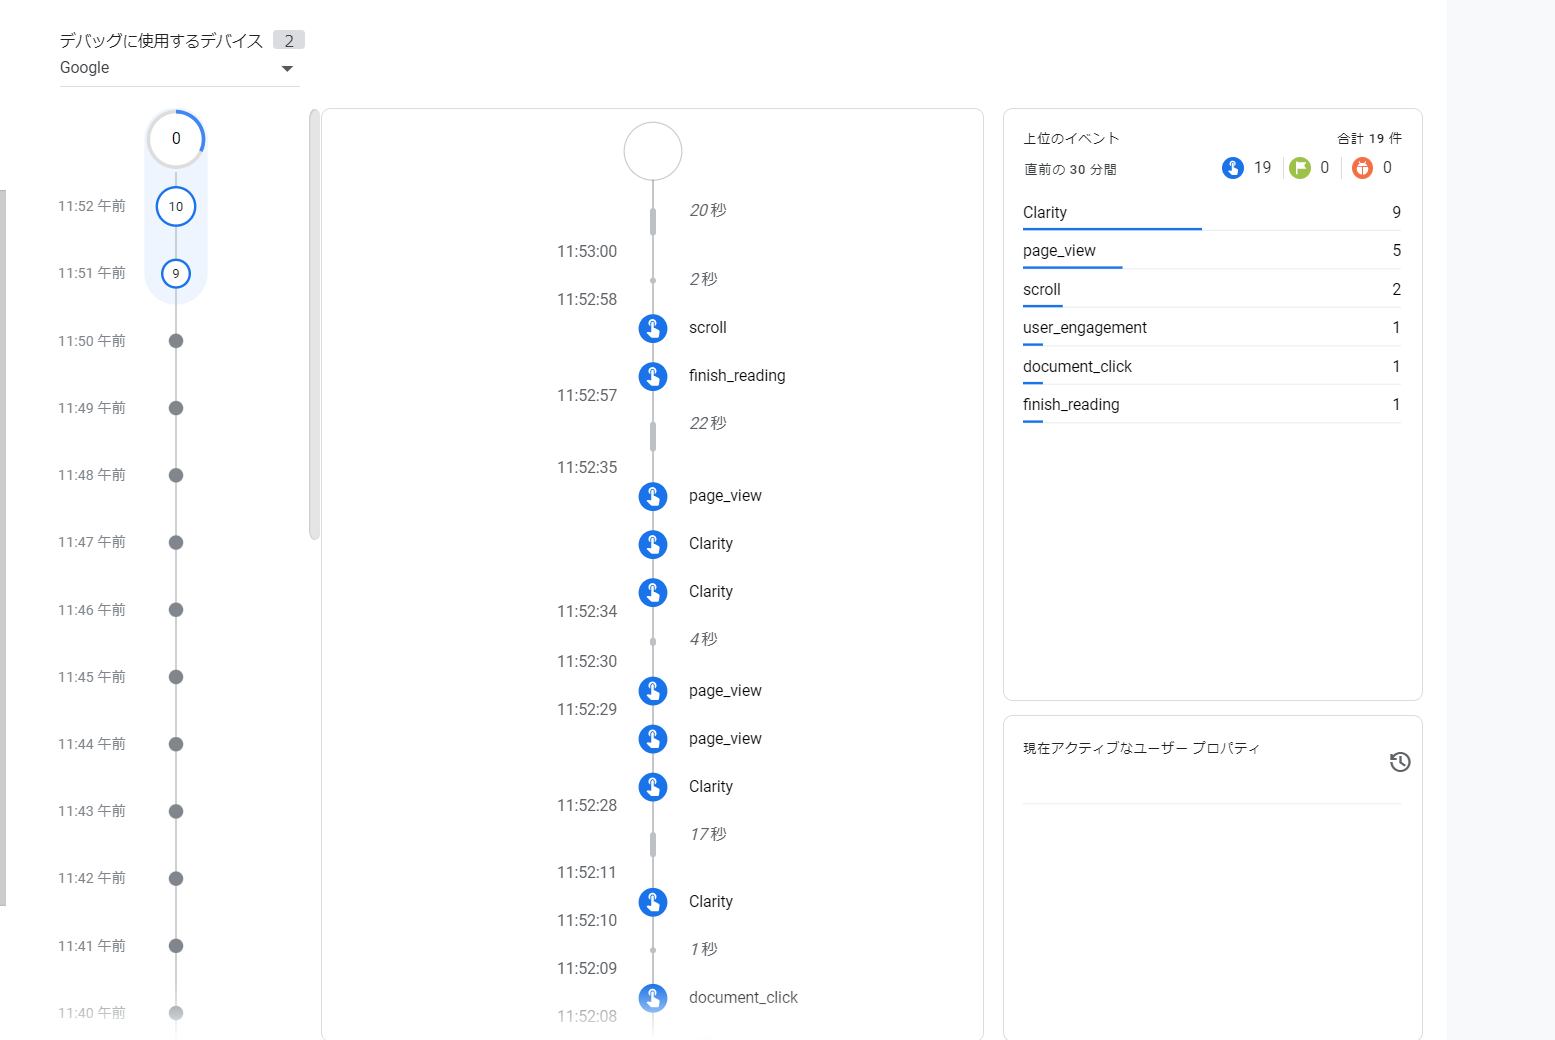The height and width of the screenshot is (1040, 1555).
Task: Click the 11:45 timeline dot
Action: [x=176, y=677]
